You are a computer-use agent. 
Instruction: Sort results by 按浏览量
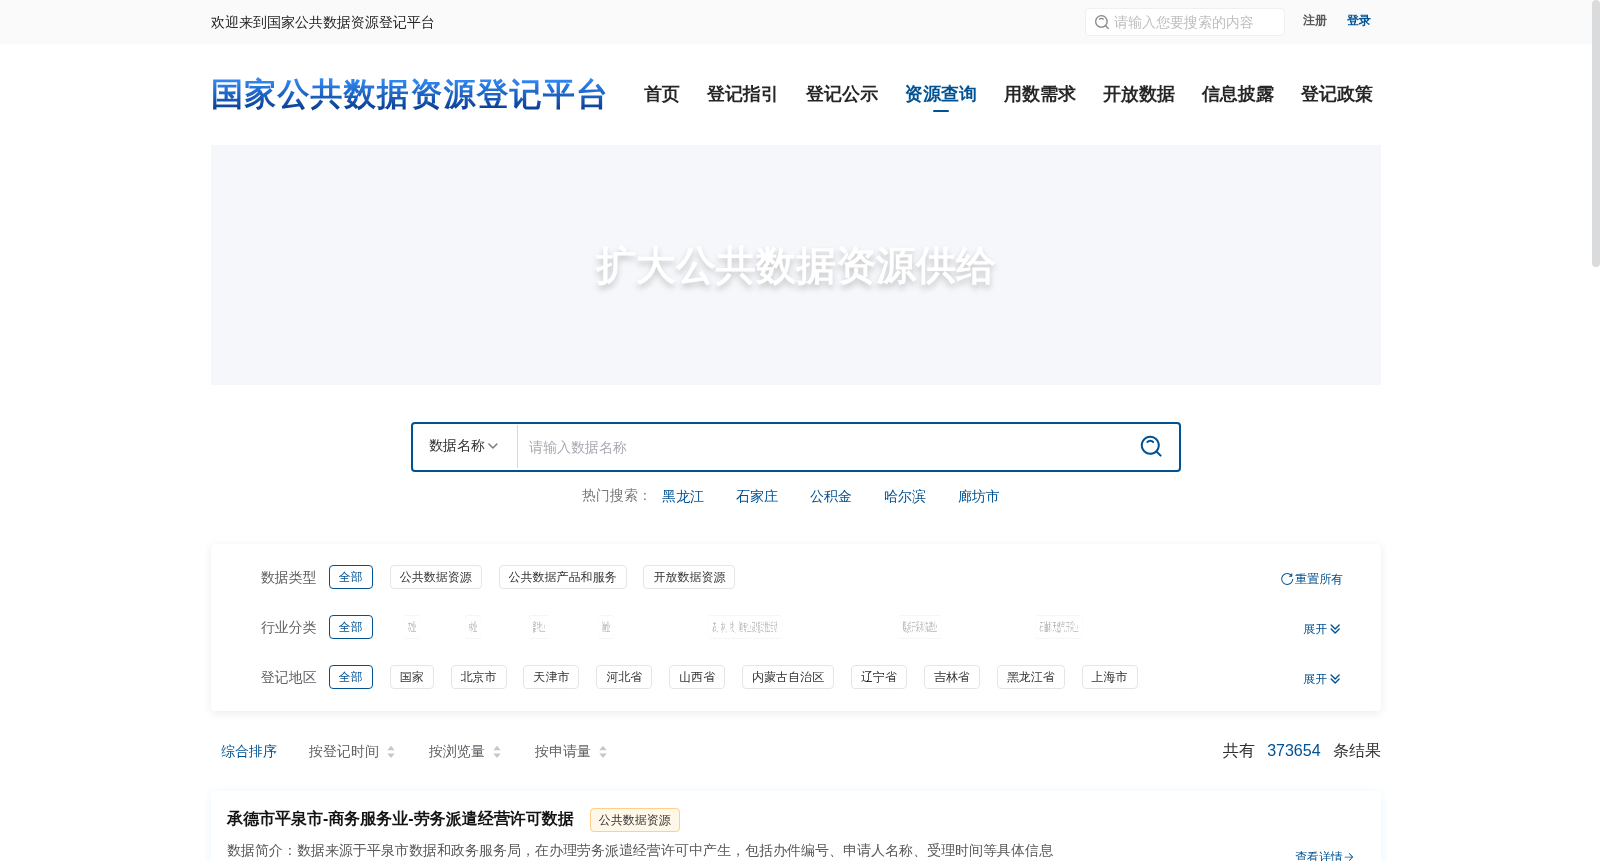pyautogui.click(x=465, y=752)
